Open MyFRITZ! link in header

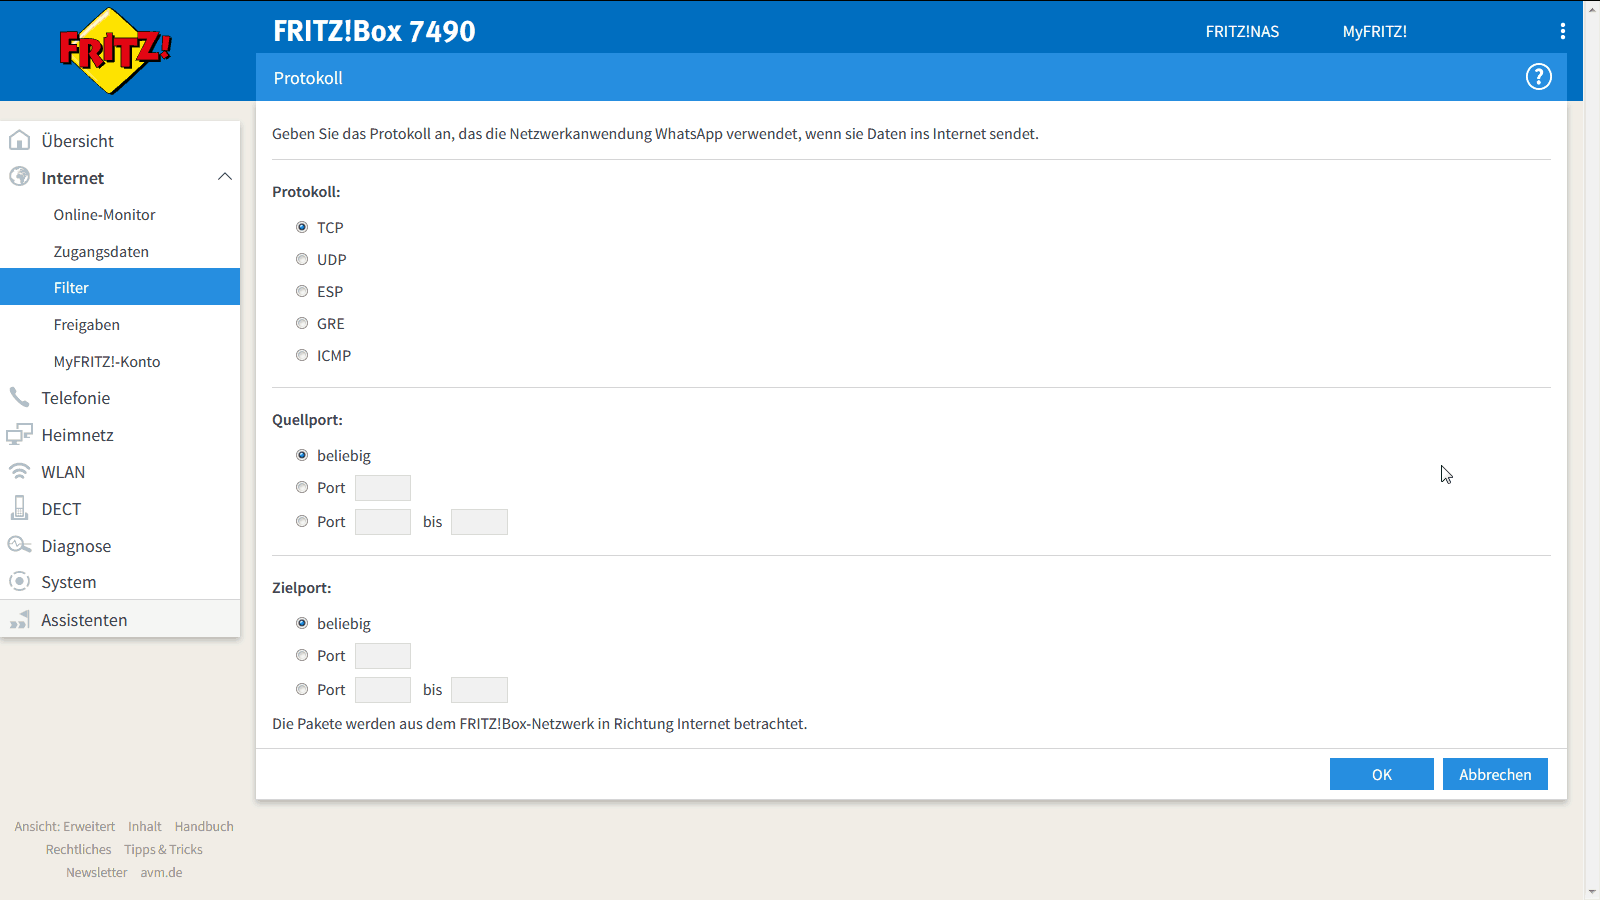pyautogui.click(x=1374, y=31)
